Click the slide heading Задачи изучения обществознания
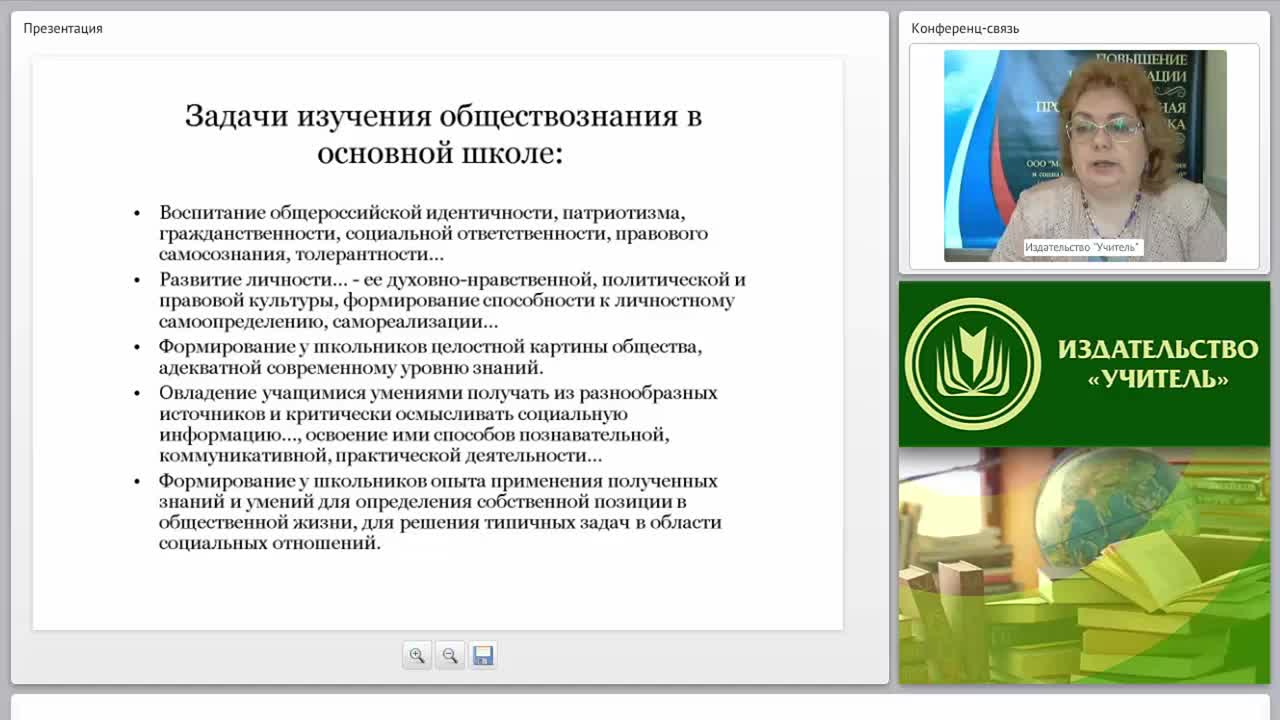Image resolution: width=1280 pixels, height=720 pixels. pyautogui.click(x=443, y=134)
